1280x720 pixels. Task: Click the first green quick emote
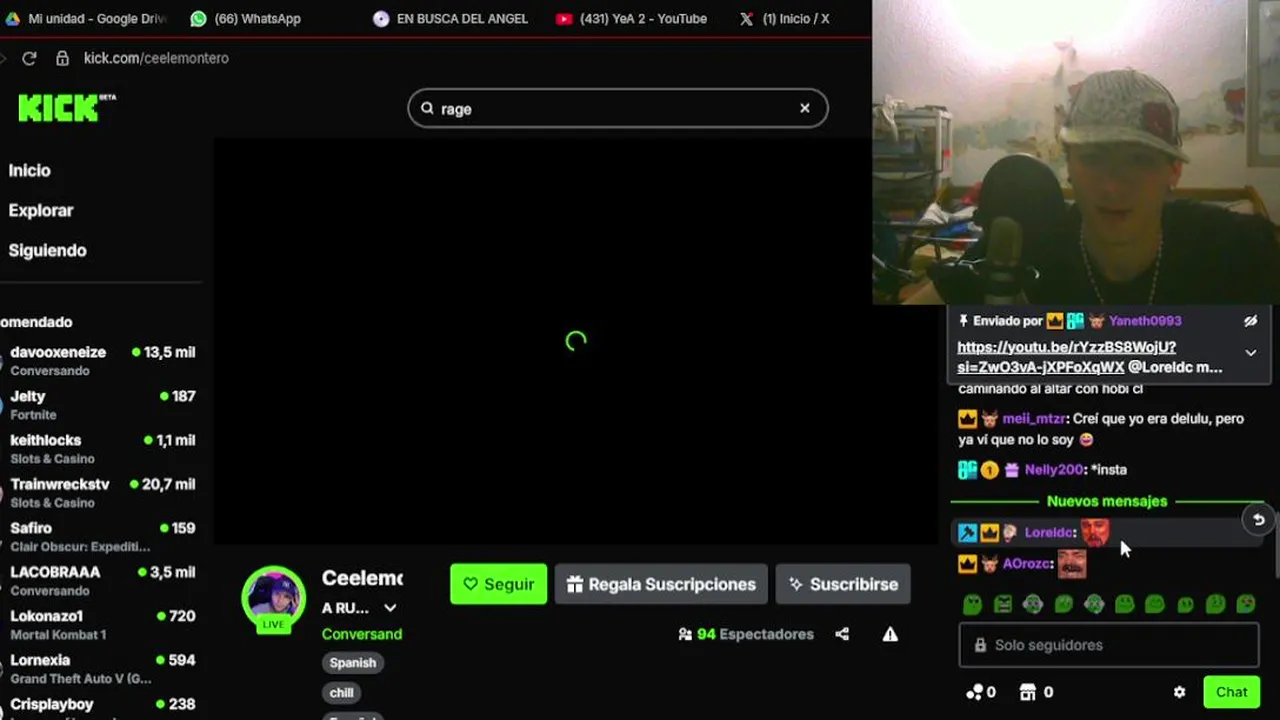tap(972, 604)
